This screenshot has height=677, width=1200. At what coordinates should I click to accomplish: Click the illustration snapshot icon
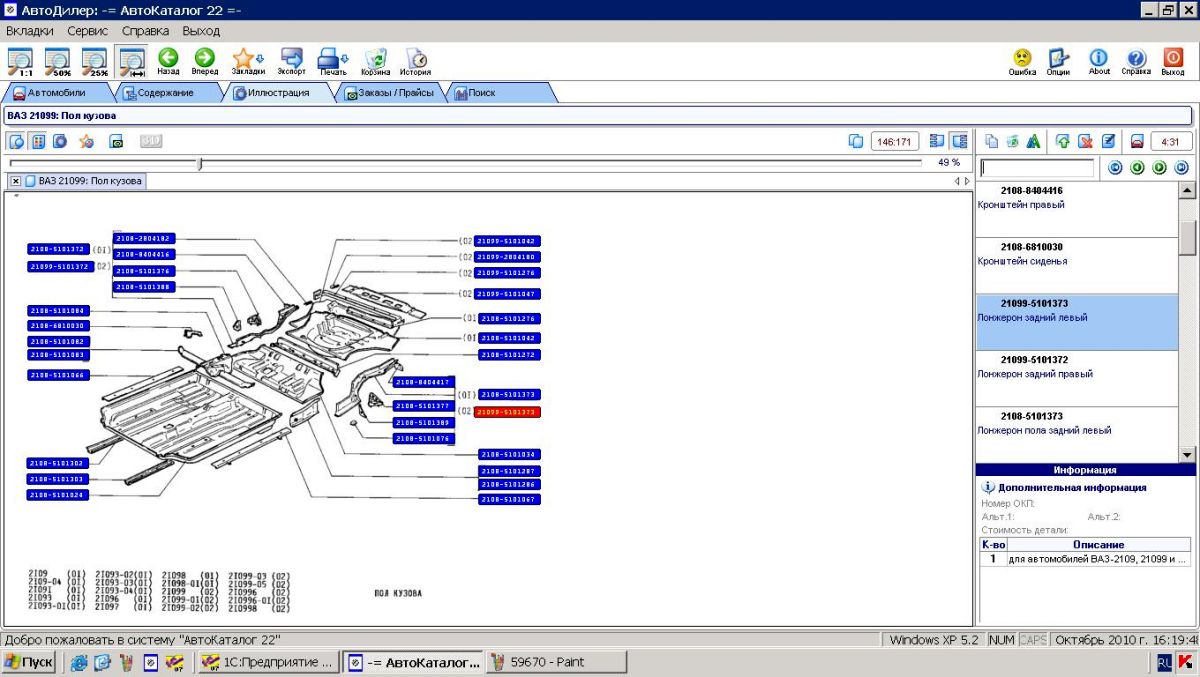116,141
